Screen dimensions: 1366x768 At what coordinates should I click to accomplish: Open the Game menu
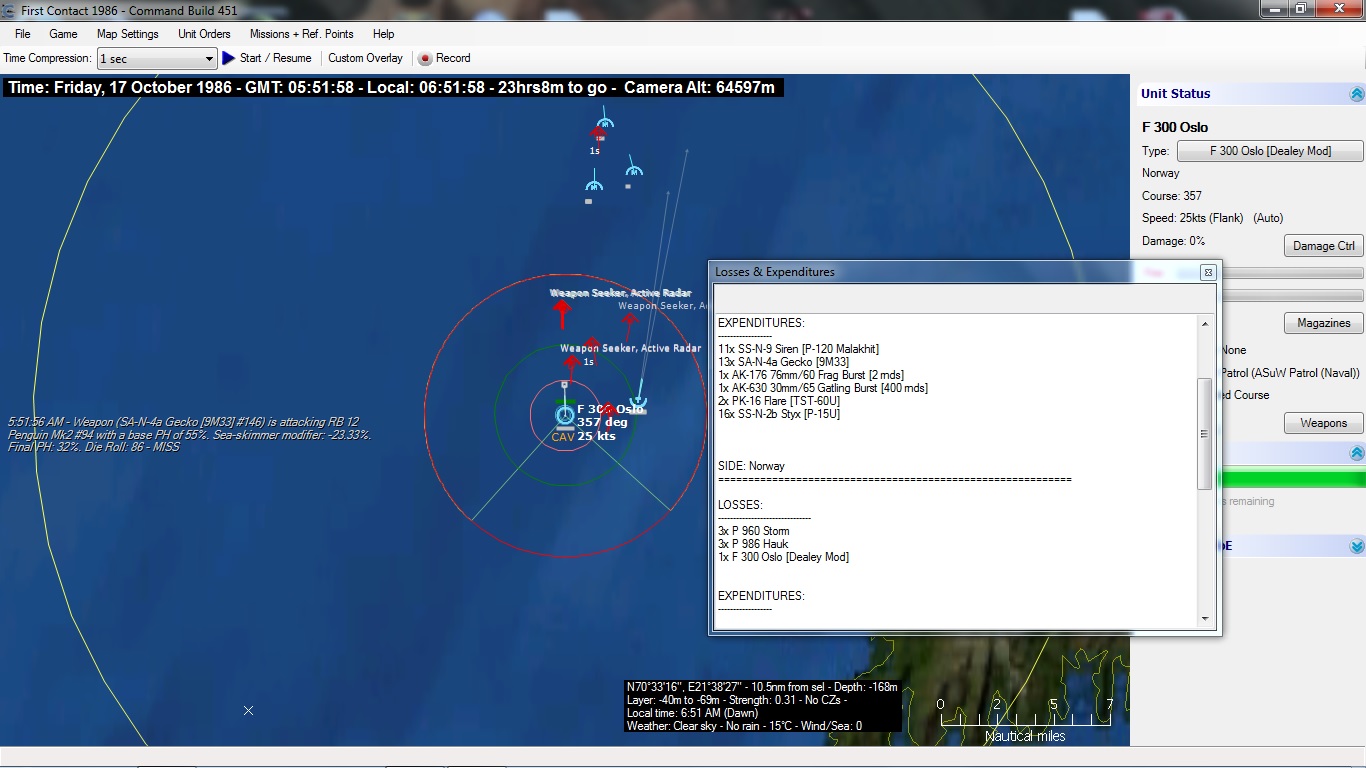pos(63,34)
